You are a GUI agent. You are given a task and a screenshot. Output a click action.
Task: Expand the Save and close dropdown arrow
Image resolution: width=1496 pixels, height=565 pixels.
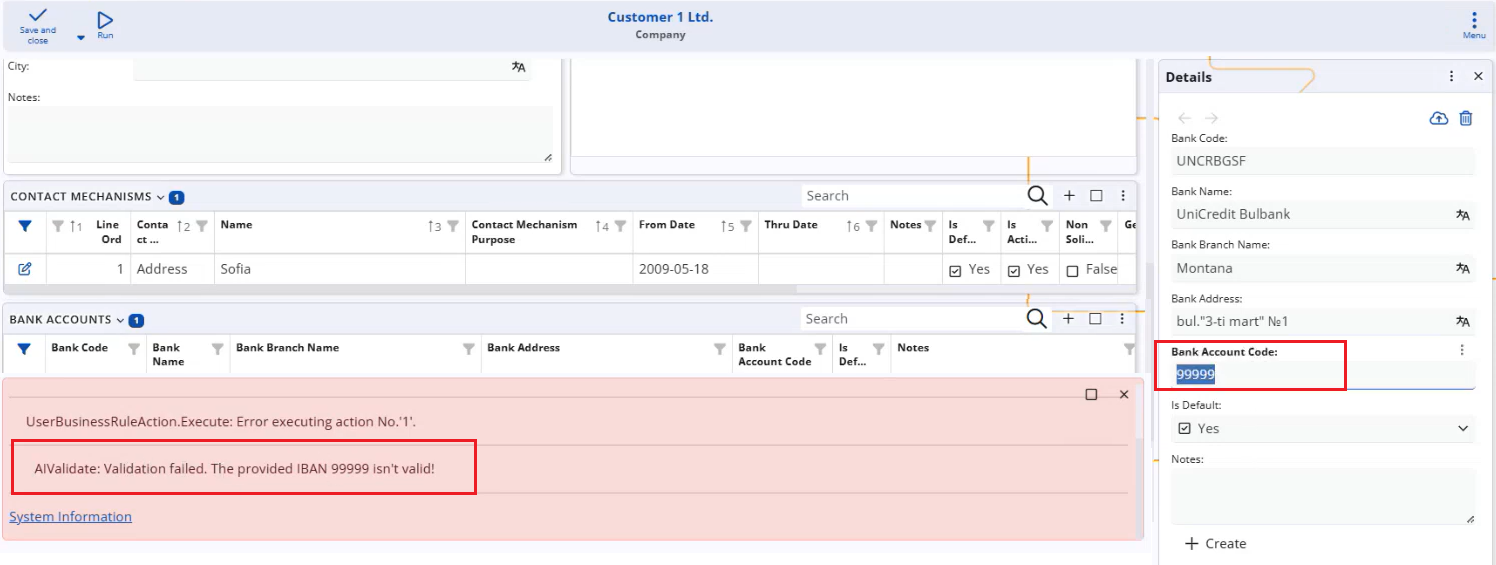coord(81,37)
